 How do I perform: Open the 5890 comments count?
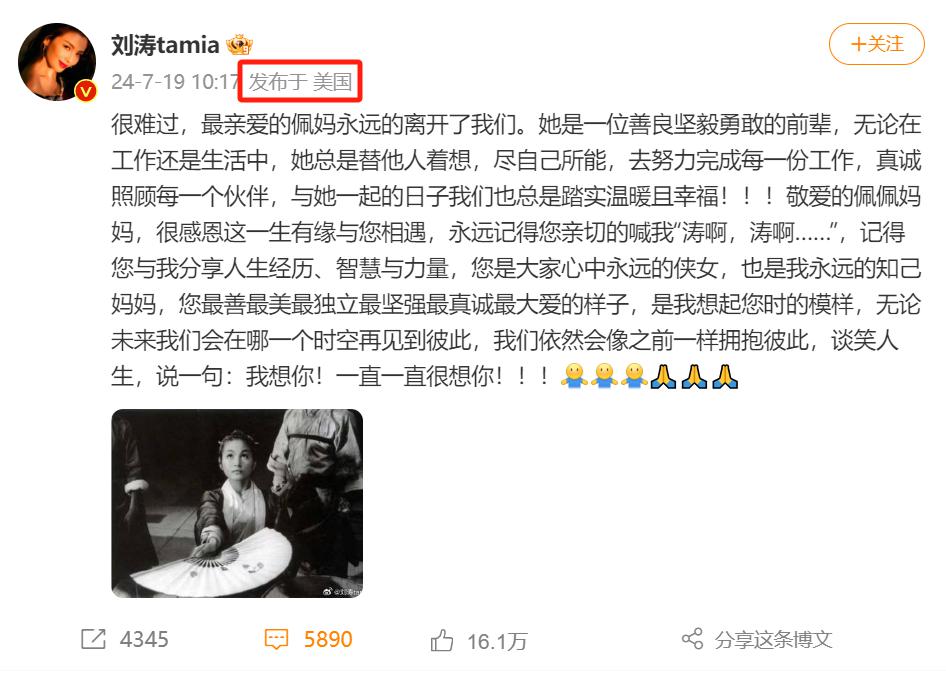(x=328, y=639)
